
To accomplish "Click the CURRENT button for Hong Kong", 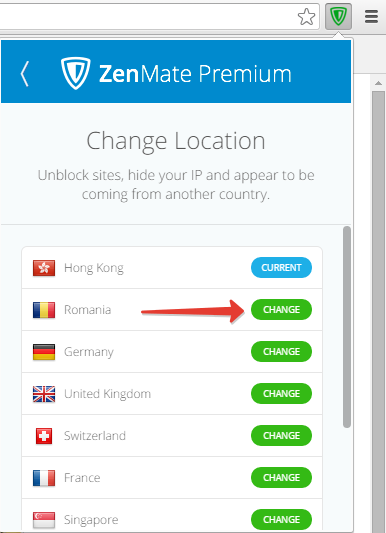I will point(281,268).
